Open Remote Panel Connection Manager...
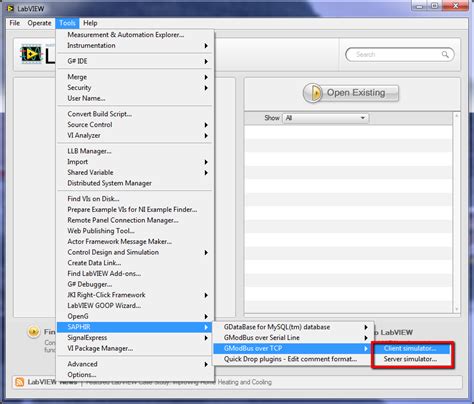The image size is (474, 404). click(x=135, y=220)
